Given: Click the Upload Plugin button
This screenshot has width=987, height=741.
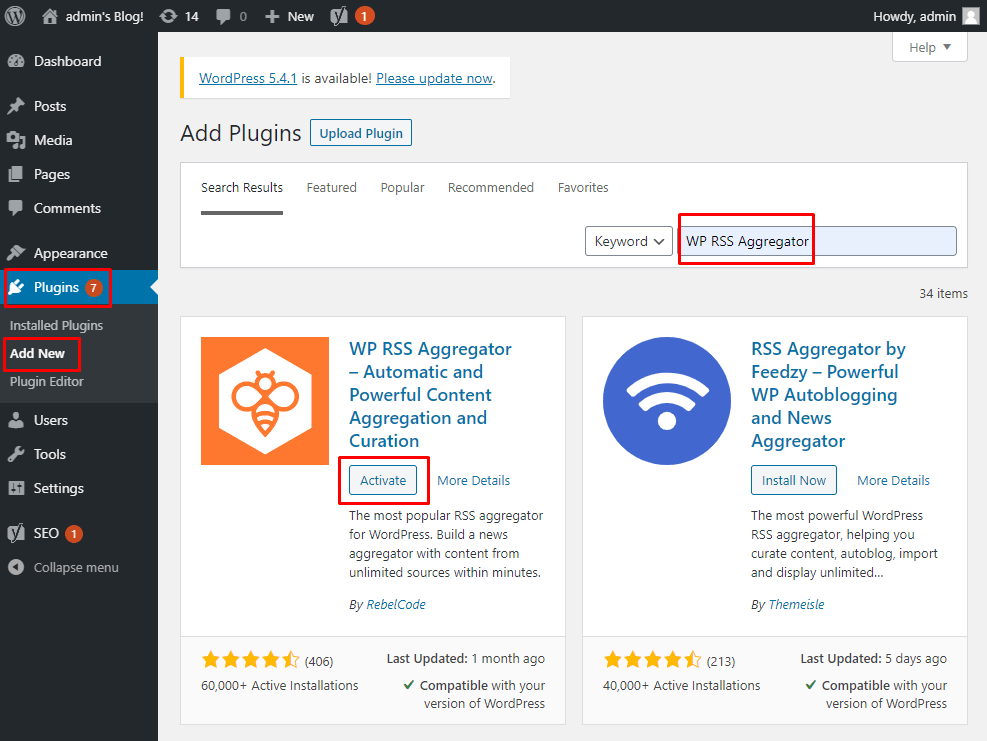Looking at the screenshot, I should click(361, 133).
